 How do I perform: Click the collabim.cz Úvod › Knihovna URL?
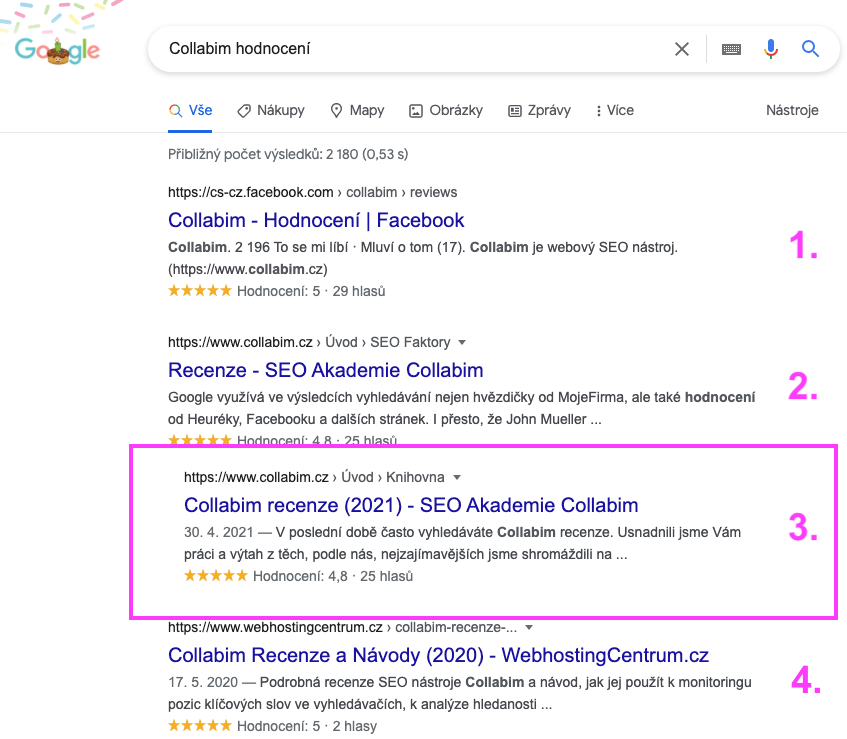tap(314, 477)
